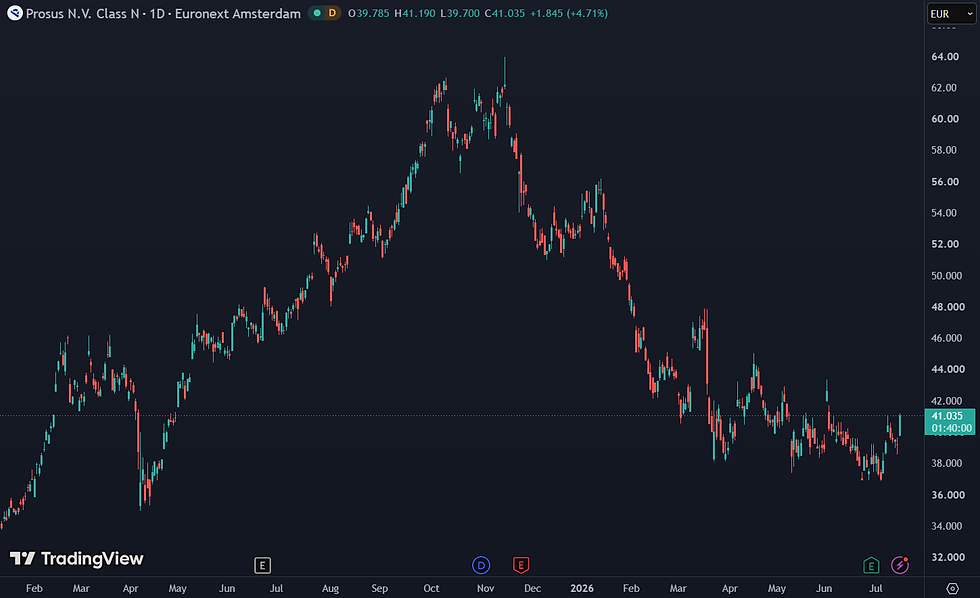Viewport: 980px width, 598px height.
Task: Click the Aug time axis label
Action: (330, 589)
